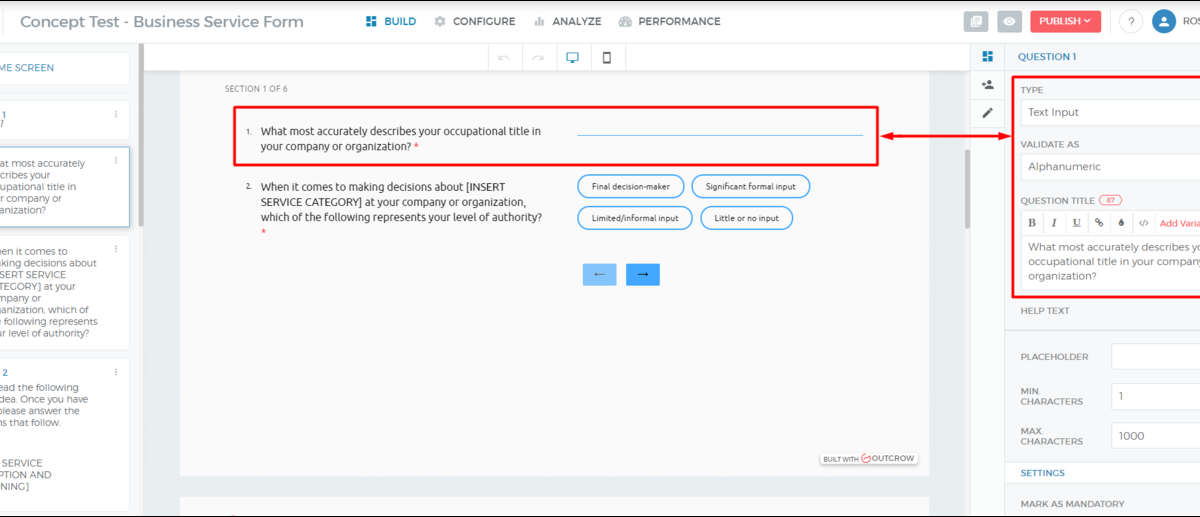
Task: Switch to desktop preview mode
Action: click(573, 58)
